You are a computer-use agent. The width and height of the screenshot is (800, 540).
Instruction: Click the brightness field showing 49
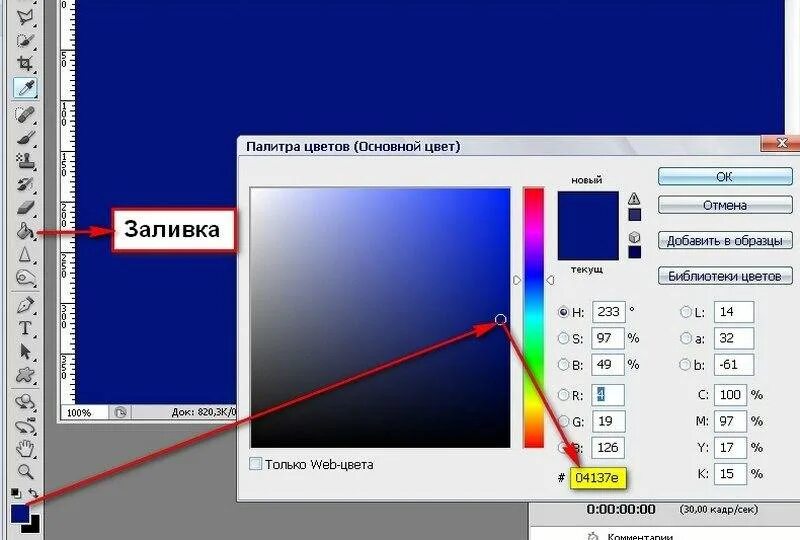608,364
